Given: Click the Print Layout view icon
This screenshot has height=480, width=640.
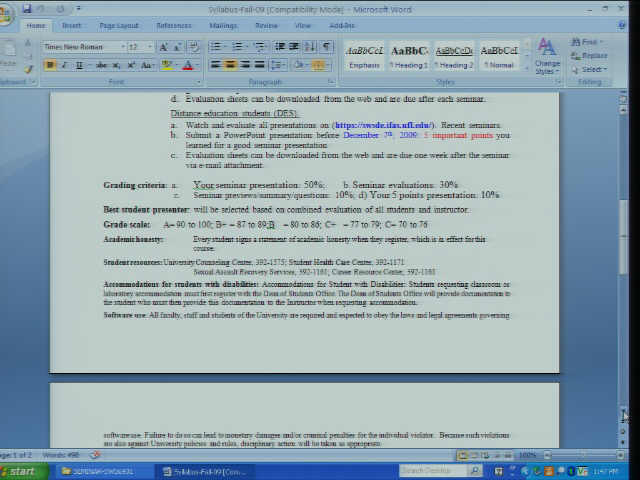Looking at the screenshot, I should point(463,455).
